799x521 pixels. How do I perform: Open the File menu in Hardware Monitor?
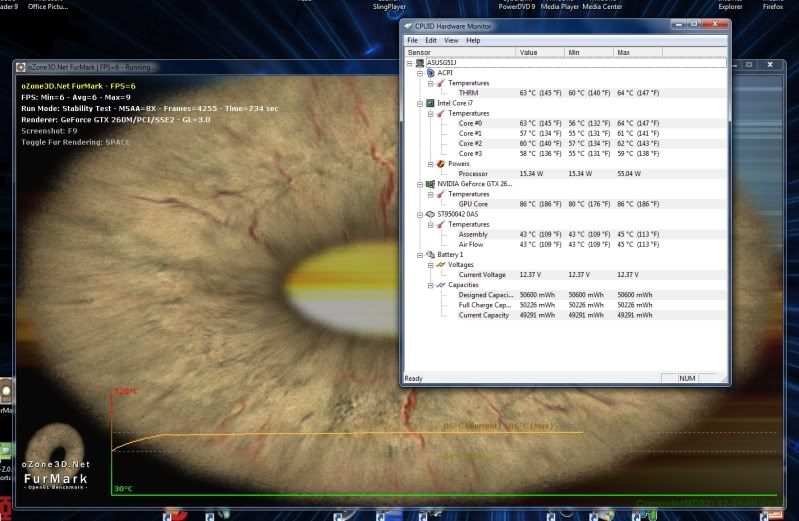tap(412, 40)
